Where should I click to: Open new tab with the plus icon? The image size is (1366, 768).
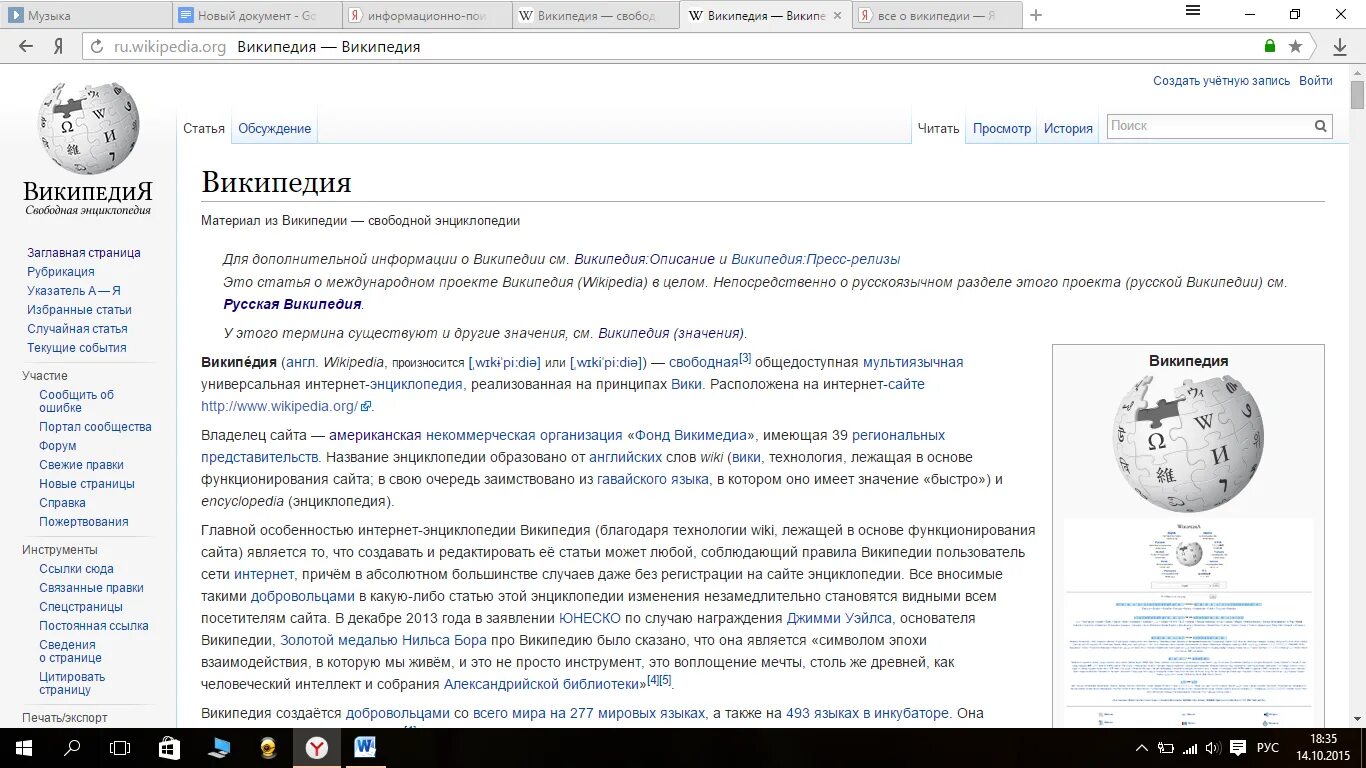(1036, 15)
